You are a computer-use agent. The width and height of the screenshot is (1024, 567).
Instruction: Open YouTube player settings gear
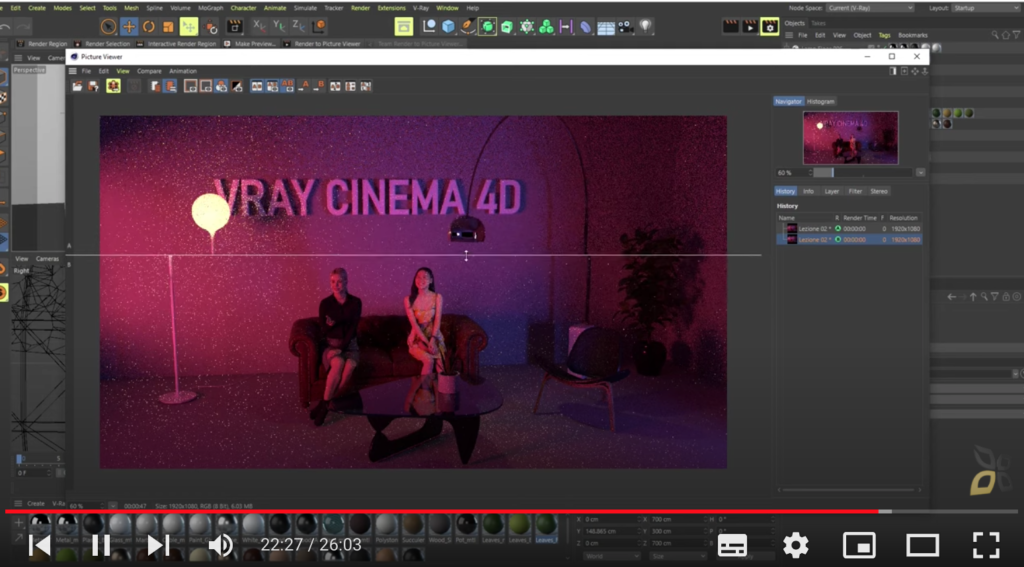tap(795, 545)
